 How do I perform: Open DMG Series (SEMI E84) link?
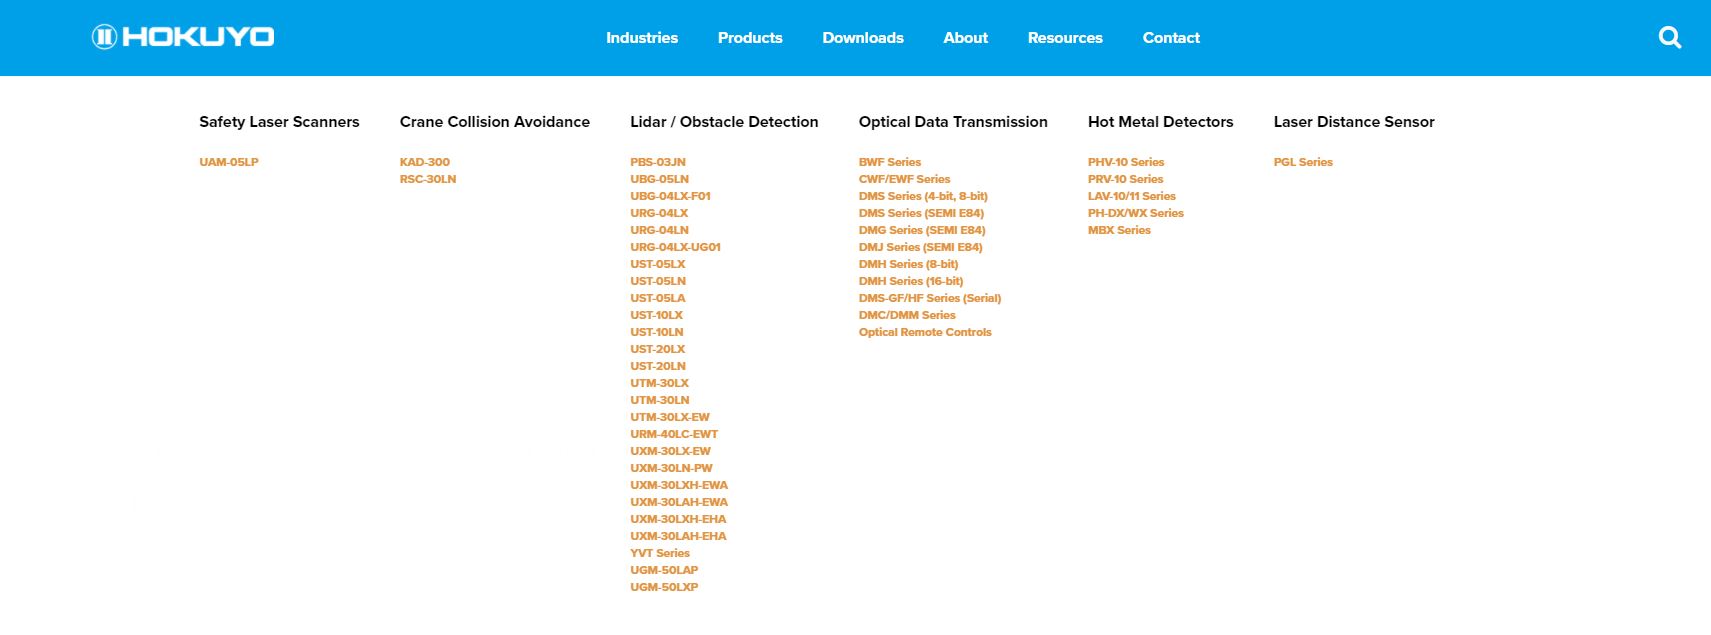[922, 230]
